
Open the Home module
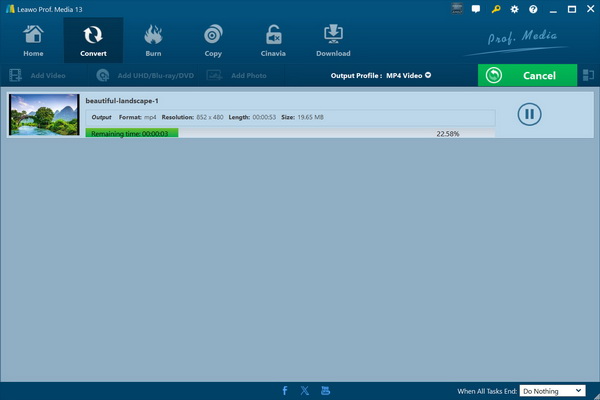33,41
